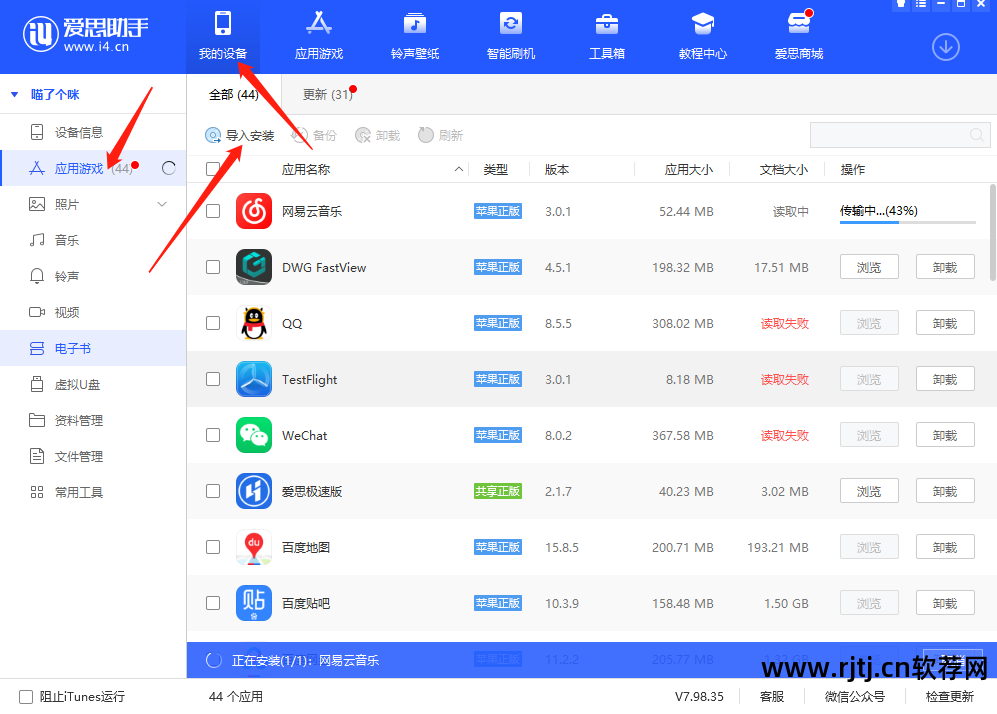Click the 网易云音乐 app icon

coord(254,211)
